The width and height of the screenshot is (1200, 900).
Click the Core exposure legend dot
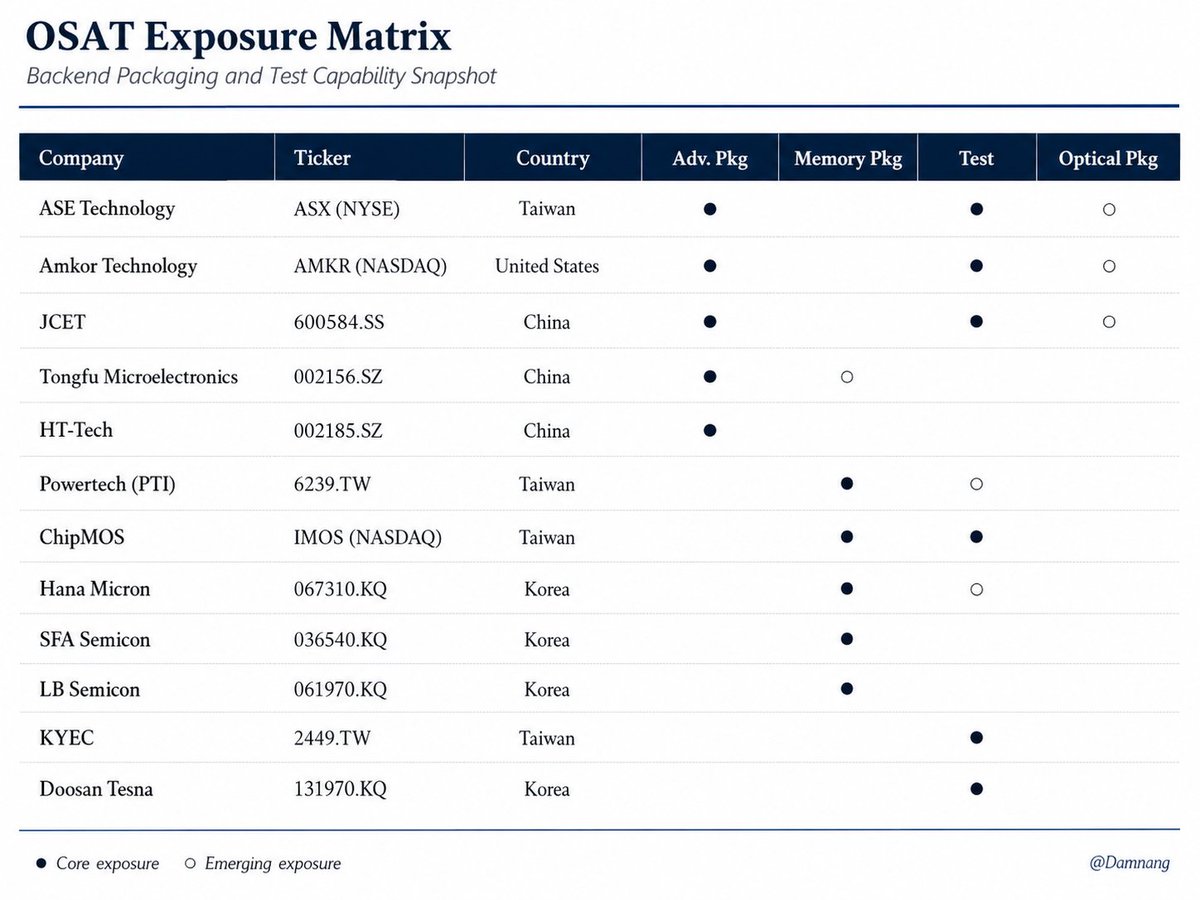click(x=40, y=864)
